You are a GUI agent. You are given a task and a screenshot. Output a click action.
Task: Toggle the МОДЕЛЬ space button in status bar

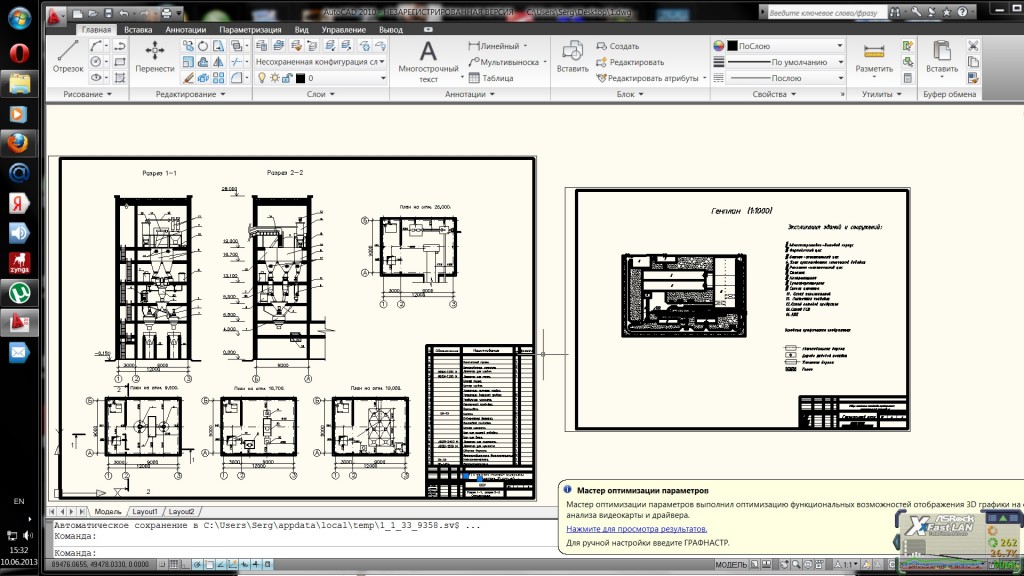731,566
